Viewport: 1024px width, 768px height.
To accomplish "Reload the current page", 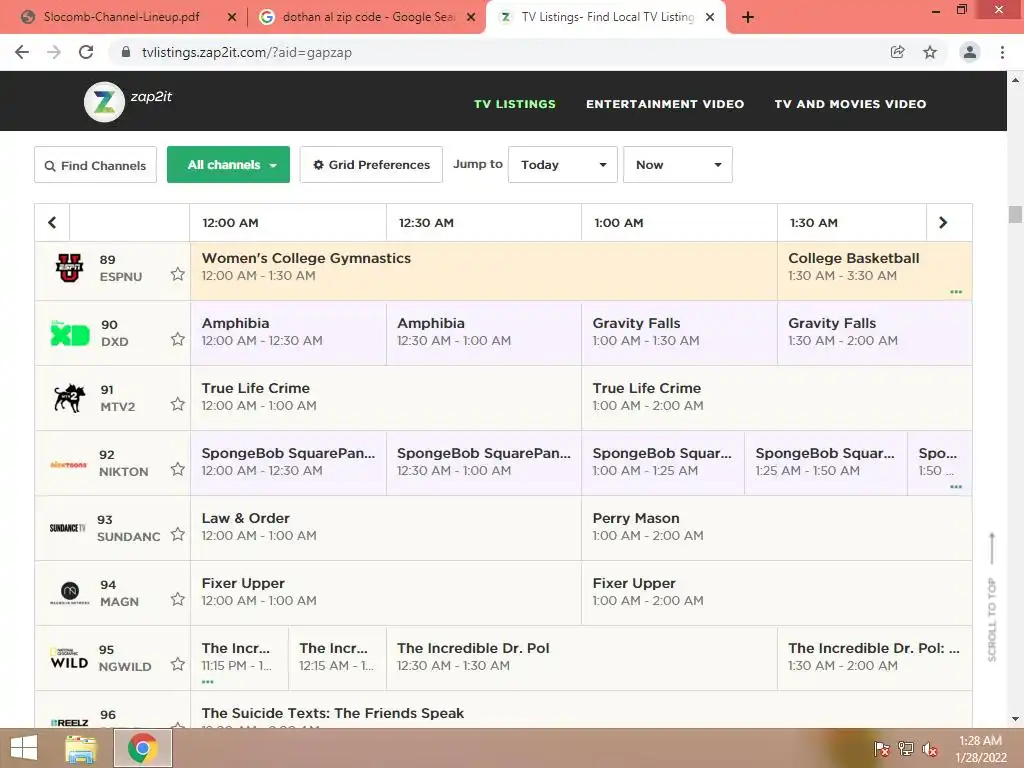I will tap(86, 52).
